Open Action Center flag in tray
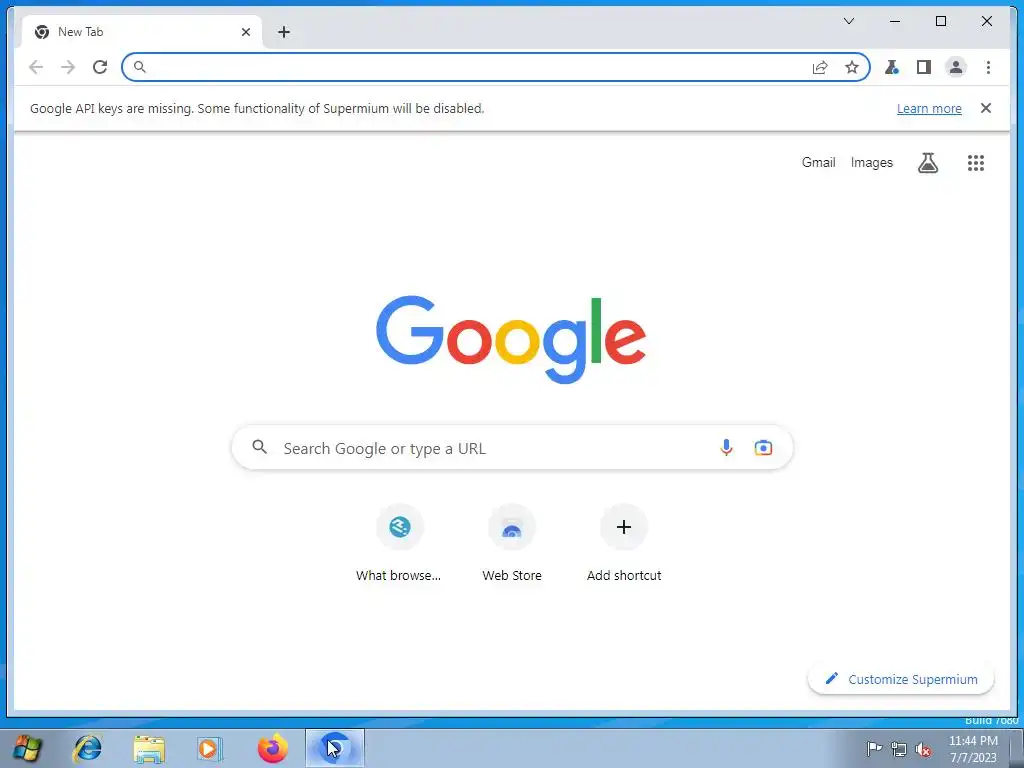This screenshot has width=1024, height=768. (874, 749)
